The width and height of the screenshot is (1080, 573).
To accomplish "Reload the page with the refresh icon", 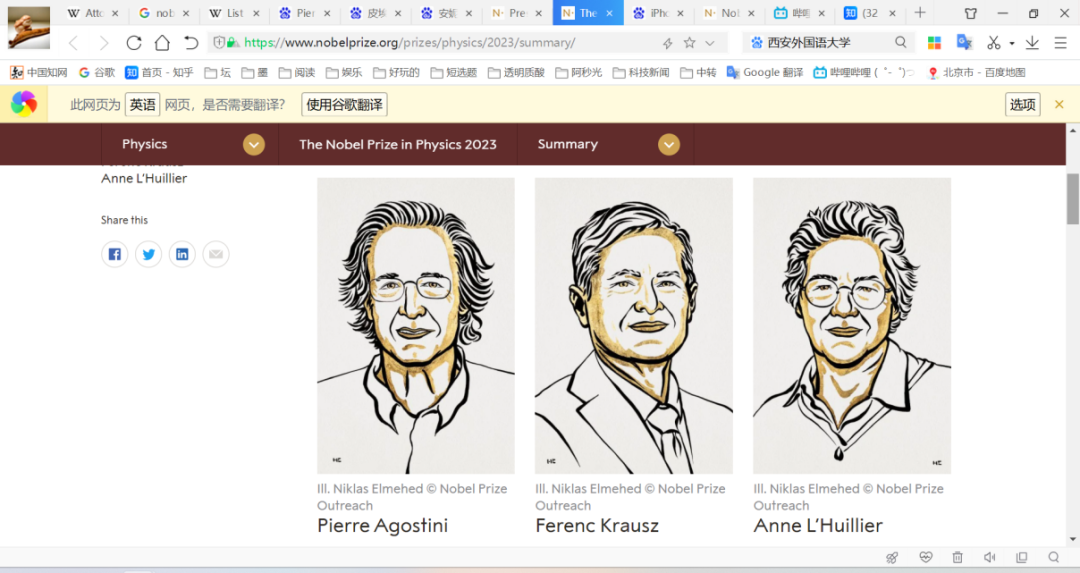I will pos(133,43).
